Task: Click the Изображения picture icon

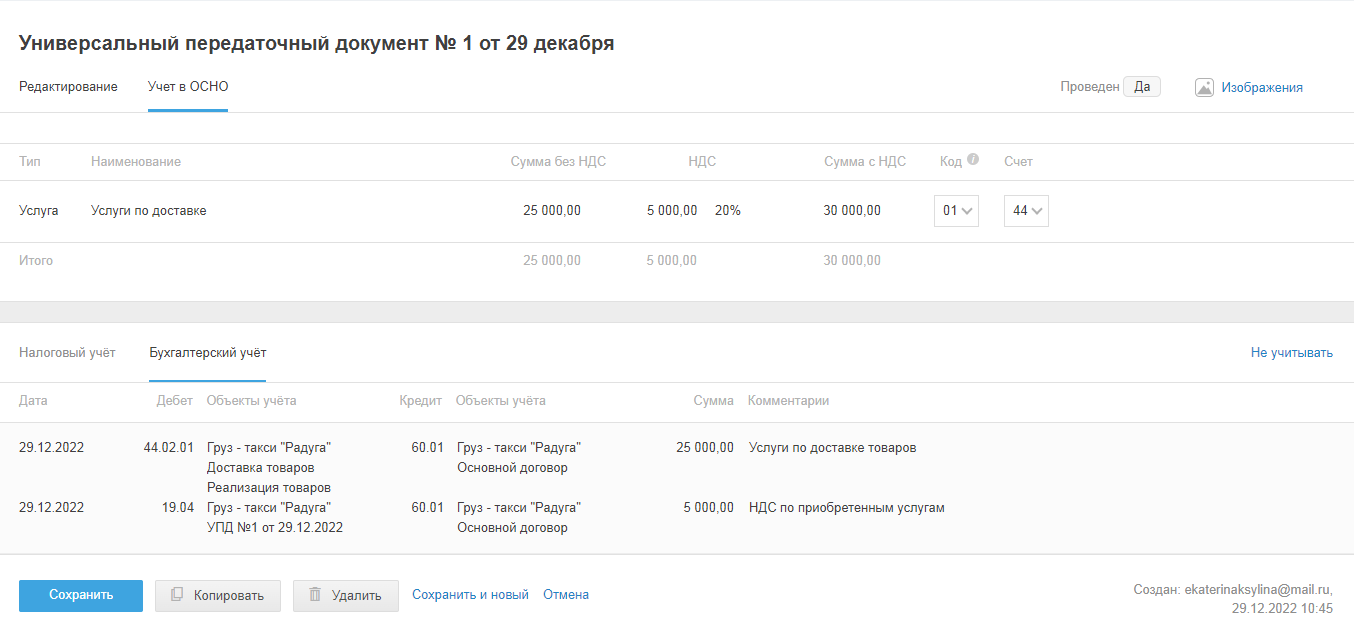Action: tap(1204, 88)
